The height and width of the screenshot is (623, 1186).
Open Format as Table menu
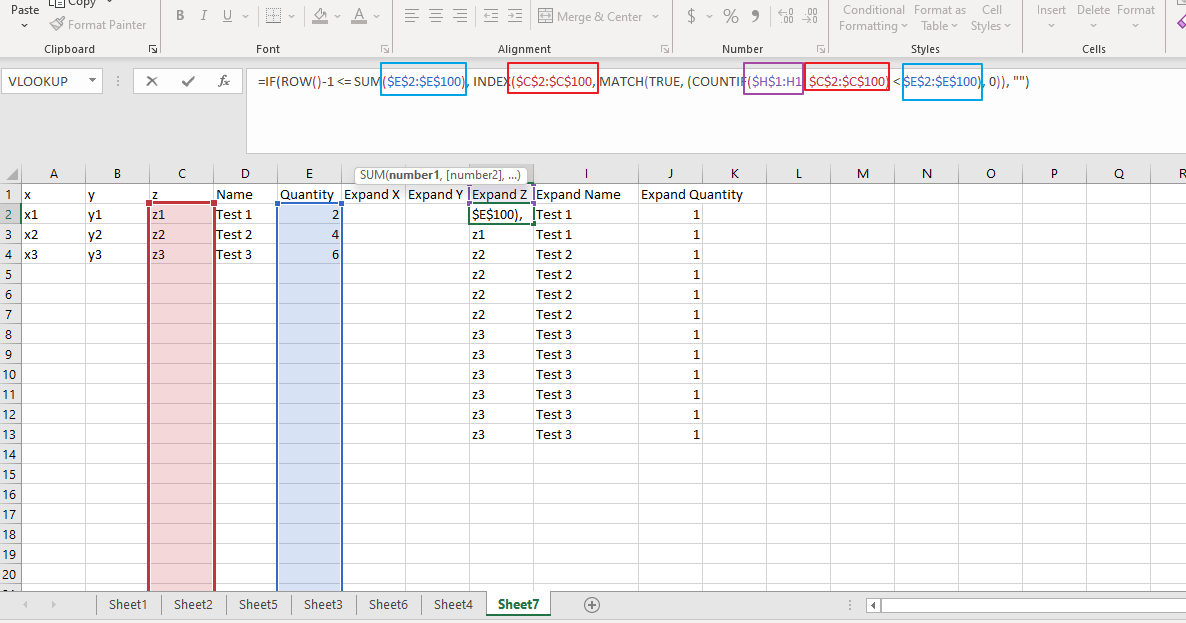point(939,17)
